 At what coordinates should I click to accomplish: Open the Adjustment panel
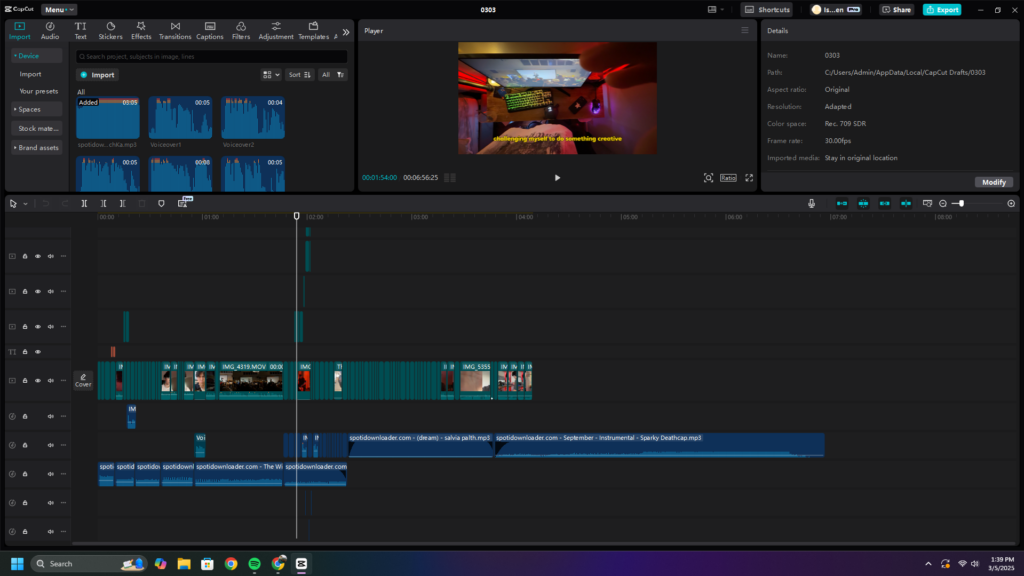[276, 31]
